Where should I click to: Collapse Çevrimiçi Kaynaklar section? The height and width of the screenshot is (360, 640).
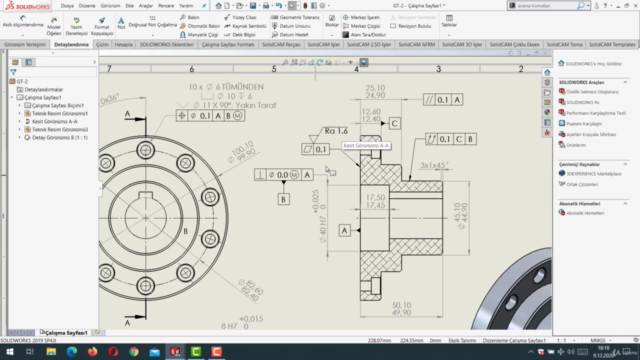click(x=625, y=164)
